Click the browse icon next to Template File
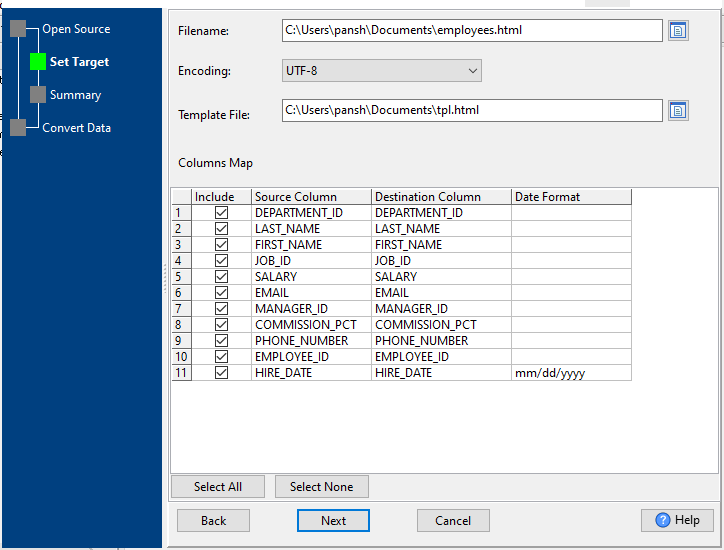The width and height of the screenshot is (724, 550). [678, 110]
